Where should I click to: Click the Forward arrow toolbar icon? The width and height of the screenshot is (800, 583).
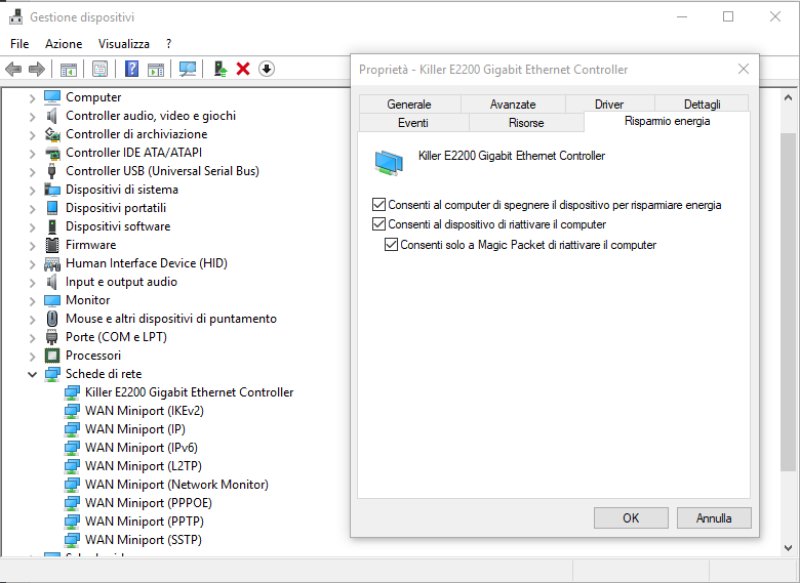37,69
